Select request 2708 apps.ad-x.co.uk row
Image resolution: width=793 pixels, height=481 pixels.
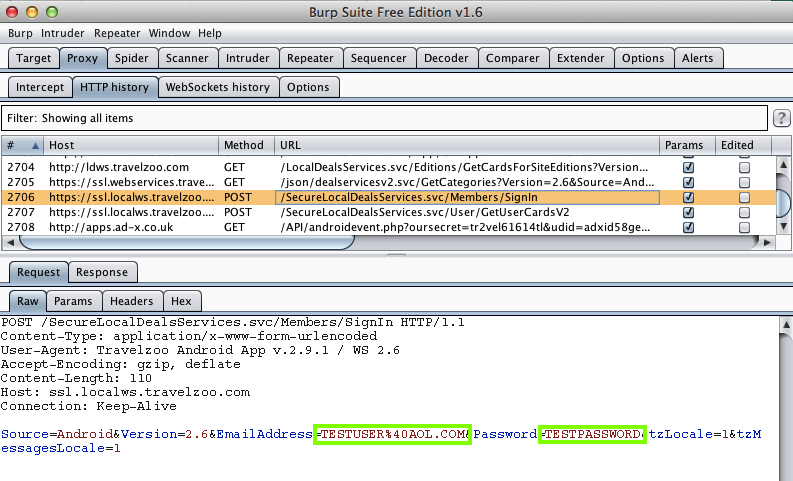pyautogui.click(x=388, y=227)
